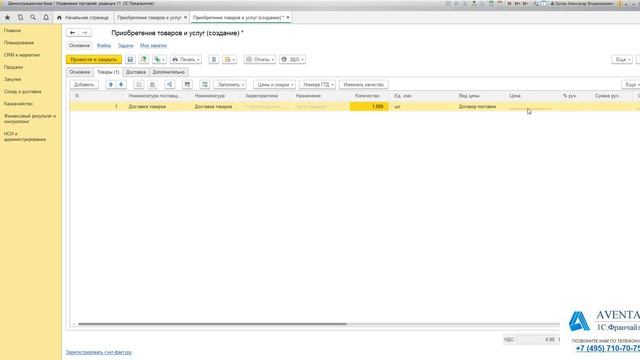Open the НСИ и администрирование sidebar section
Image resolution: width=640 pixels, height=360 pixels.
pyautogui.click(x=25, y=137)
